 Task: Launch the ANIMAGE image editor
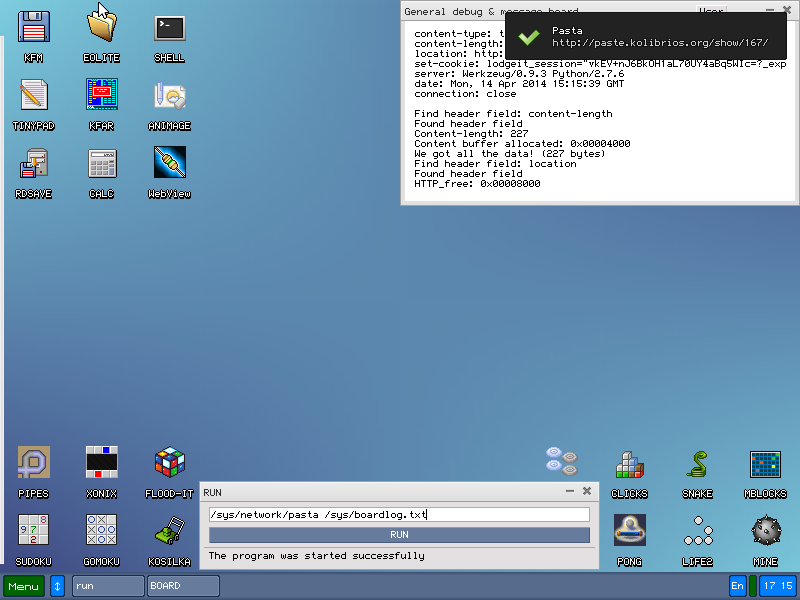(x=169, y=96)
